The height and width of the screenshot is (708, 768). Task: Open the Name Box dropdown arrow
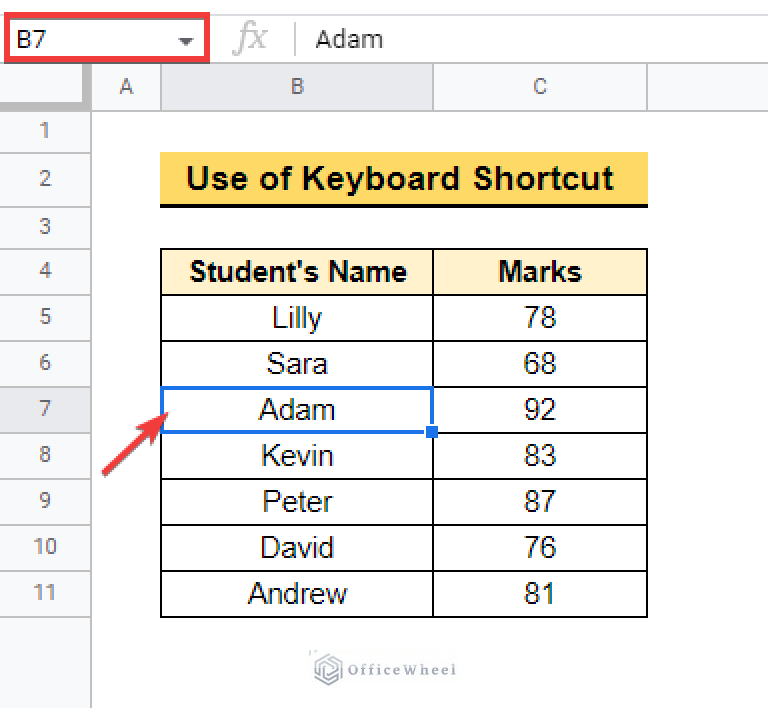tap(185, 41)
